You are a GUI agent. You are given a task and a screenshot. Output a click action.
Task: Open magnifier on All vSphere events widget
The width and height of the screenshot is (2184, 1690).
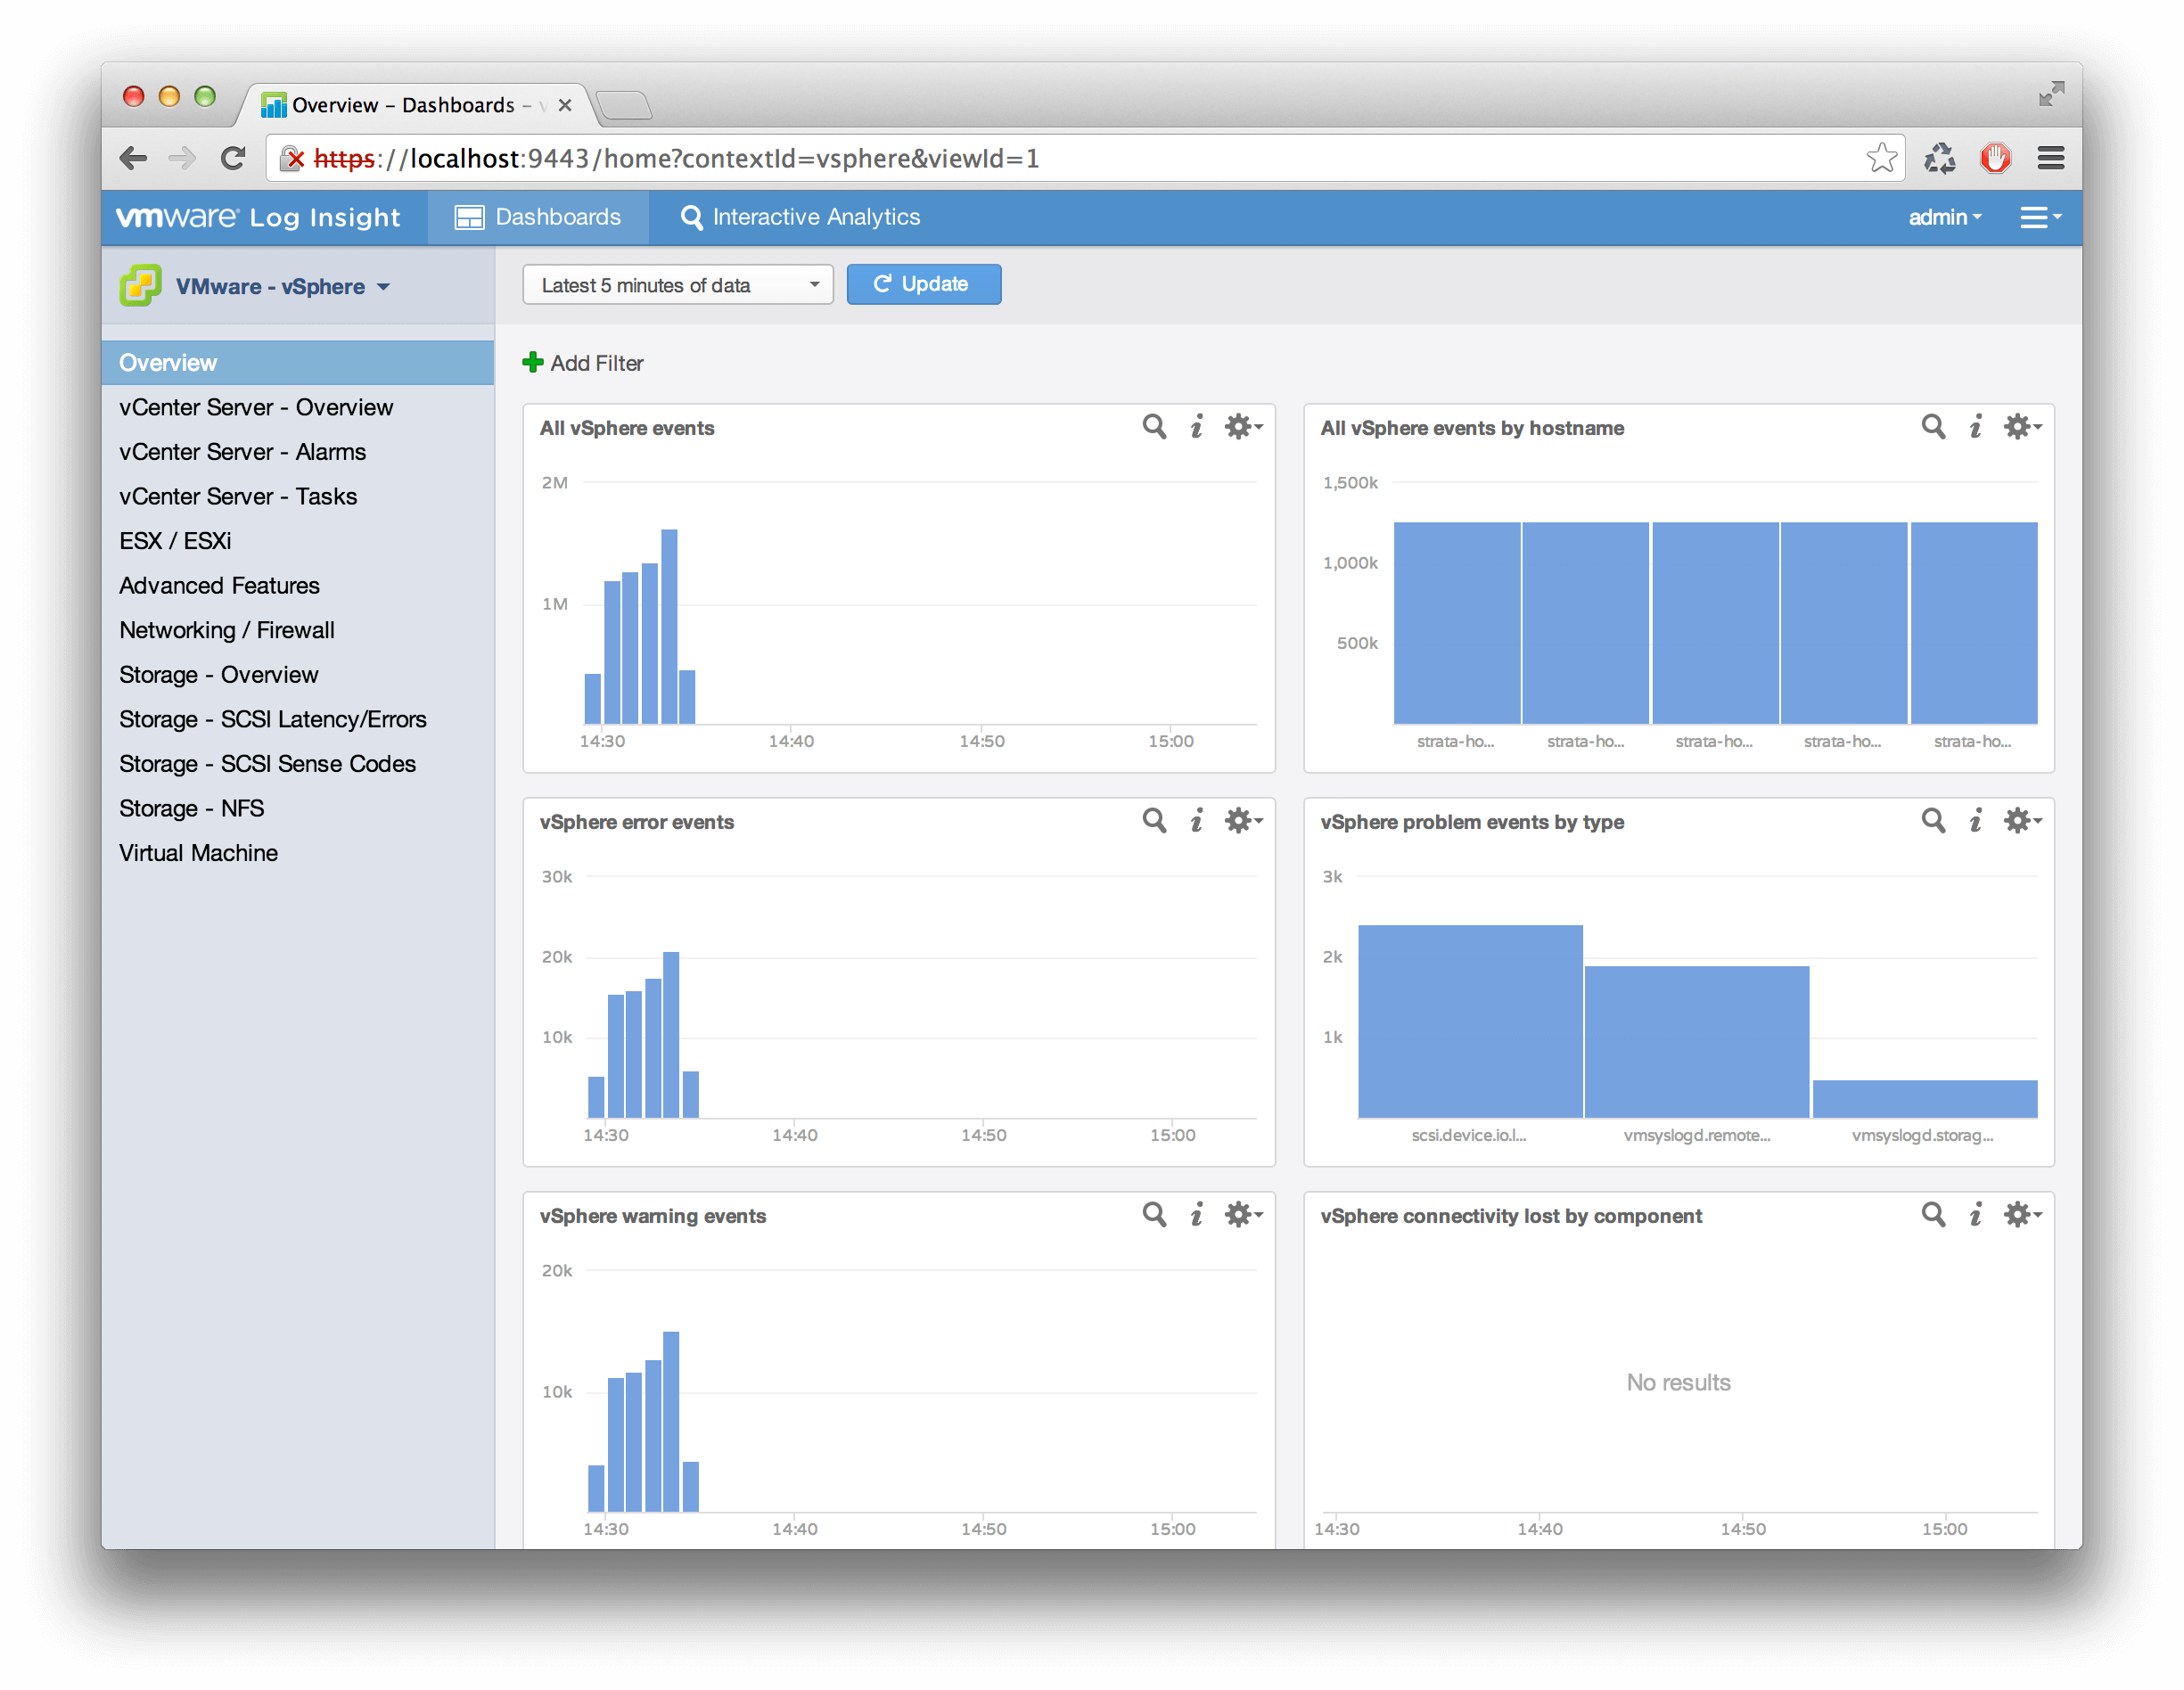click(x=1154, y=427)
